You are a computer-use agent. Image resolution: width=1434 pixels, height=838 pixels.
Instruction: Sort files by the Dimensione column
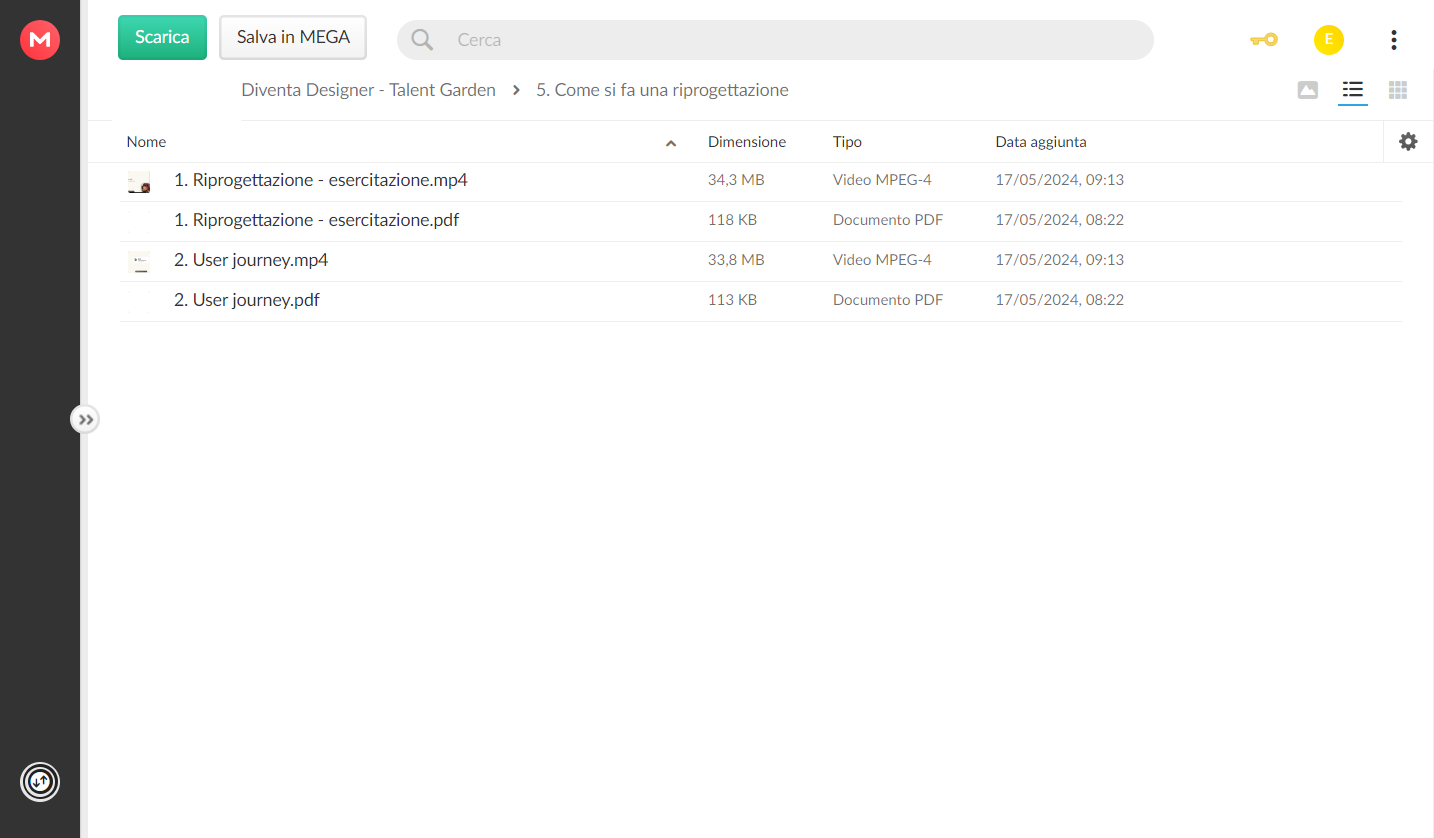click(747, 142)
